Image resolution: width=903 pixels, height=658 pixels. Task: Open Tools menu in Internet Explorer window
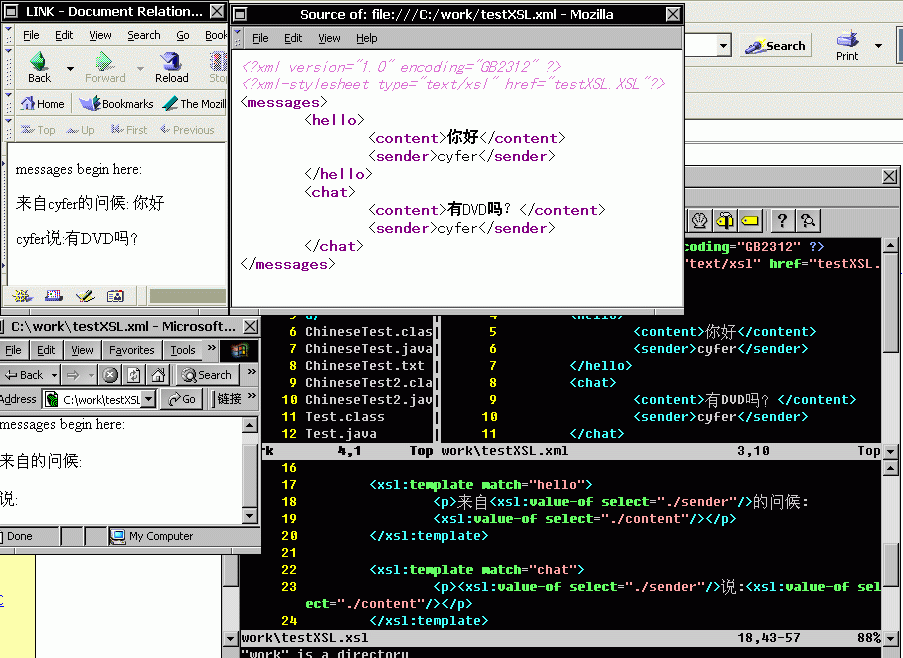click(183, 350)
